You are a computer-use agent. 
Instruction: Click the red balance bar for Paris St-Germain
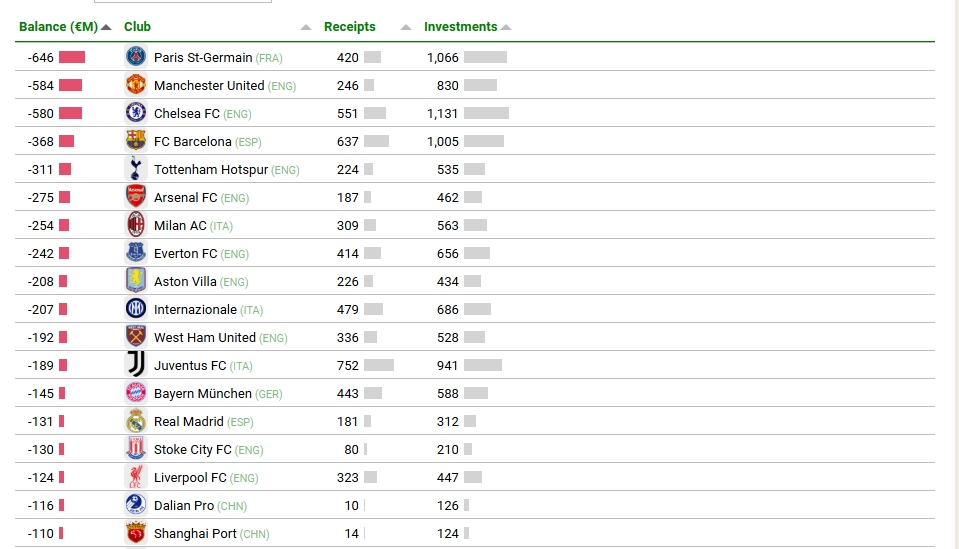[72, 57]
